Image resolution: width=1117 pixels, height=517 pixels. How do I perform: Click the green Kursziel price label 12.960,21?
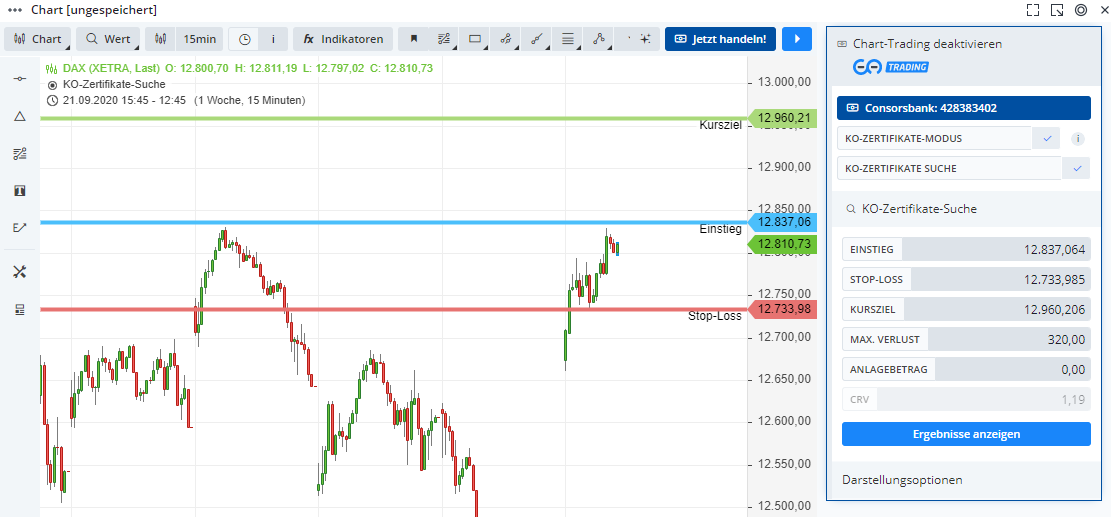782,118
